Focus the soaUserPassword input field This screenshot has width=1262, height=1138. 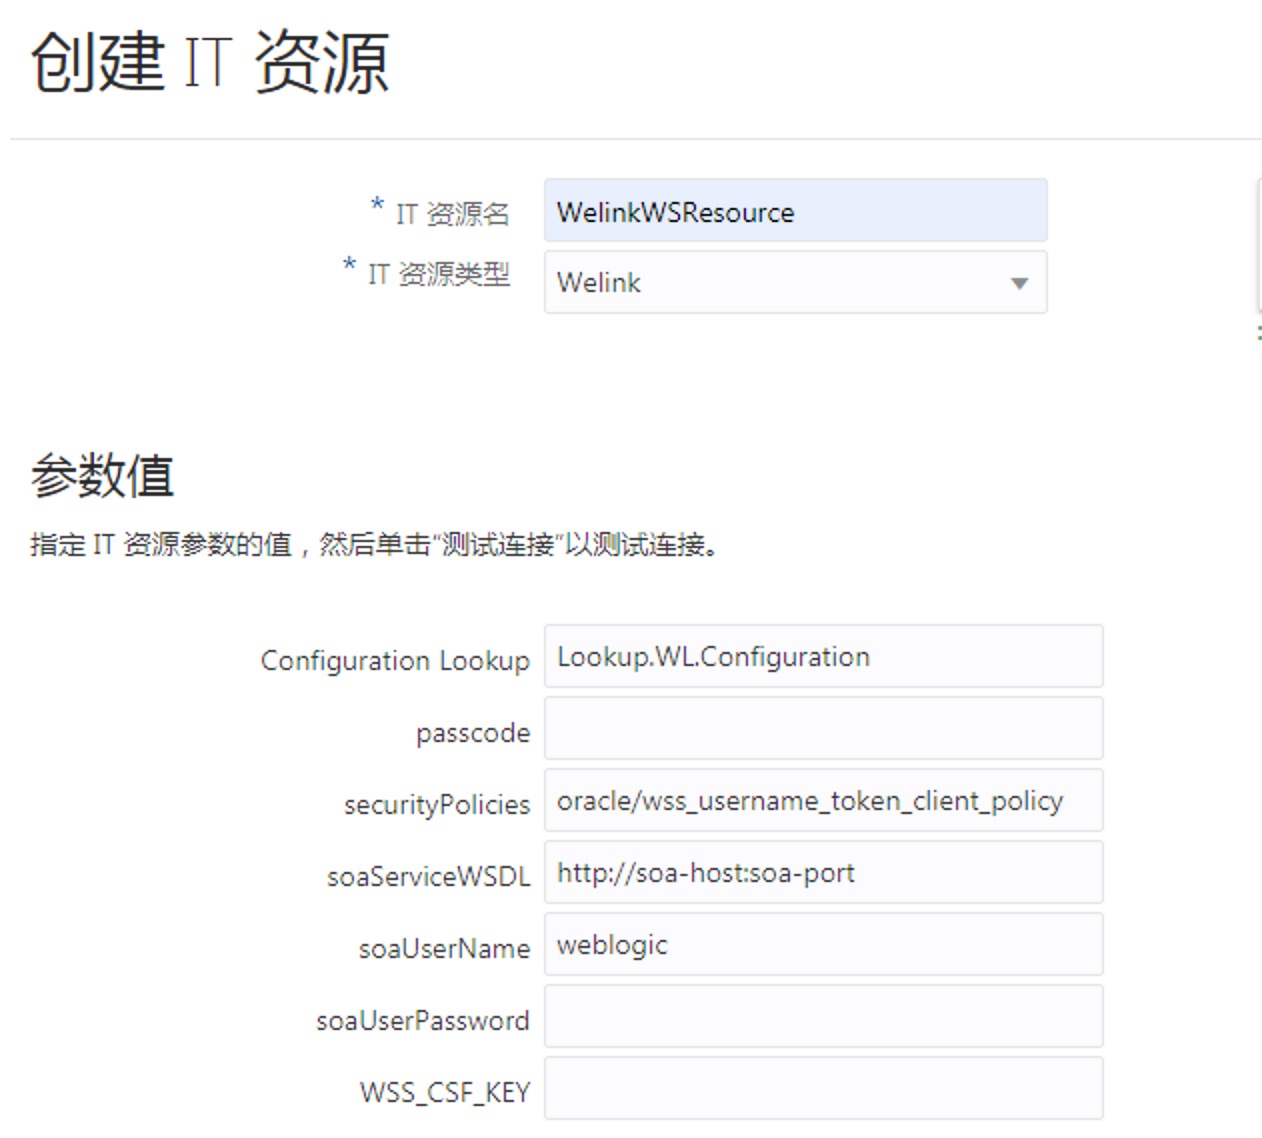point(823,1016)
